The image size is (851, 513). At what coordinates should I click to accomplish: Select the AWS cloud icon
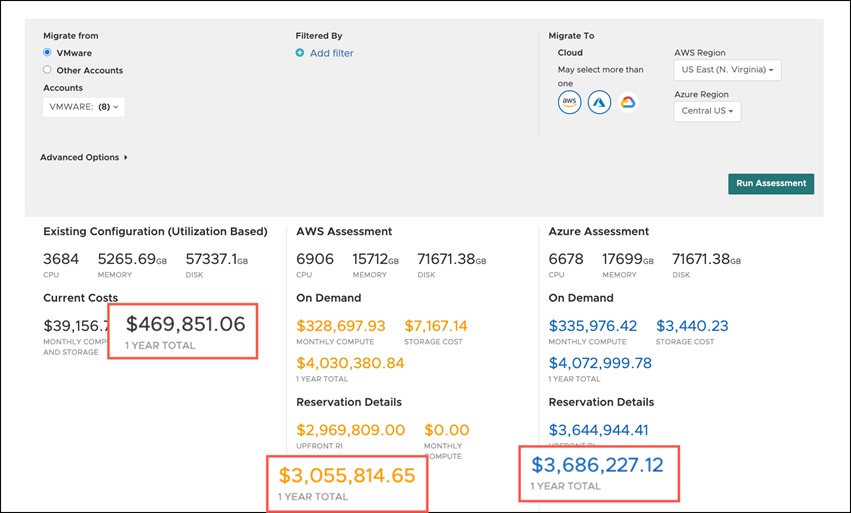pos(569,102)
